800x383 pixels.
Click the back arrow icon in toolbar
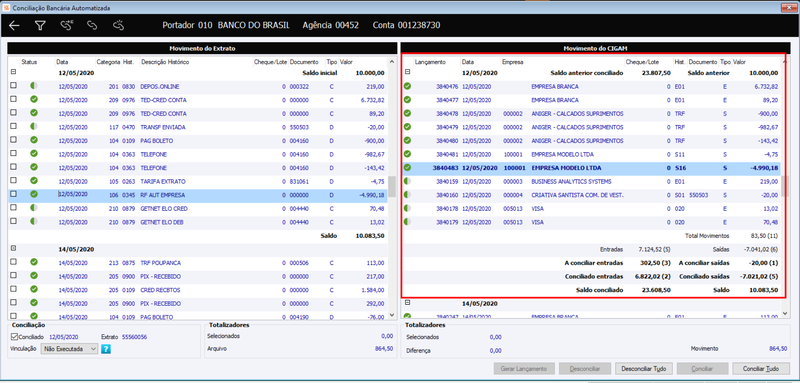tap(14, 25)
